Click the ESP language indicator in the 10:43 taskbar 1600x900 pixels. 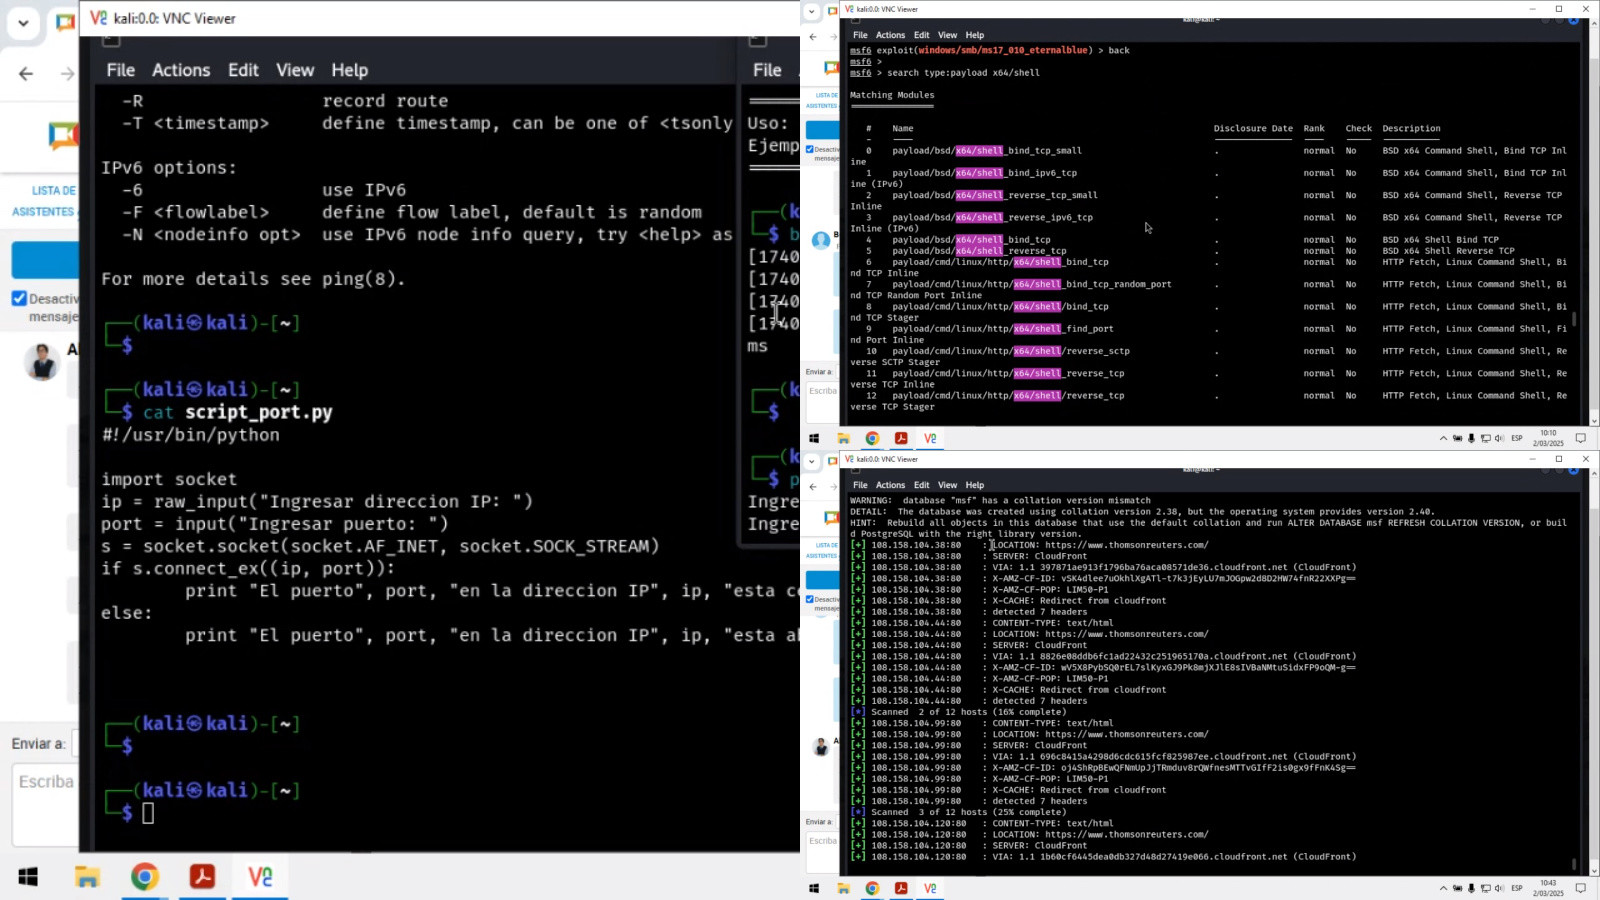tap(1517, 888)
